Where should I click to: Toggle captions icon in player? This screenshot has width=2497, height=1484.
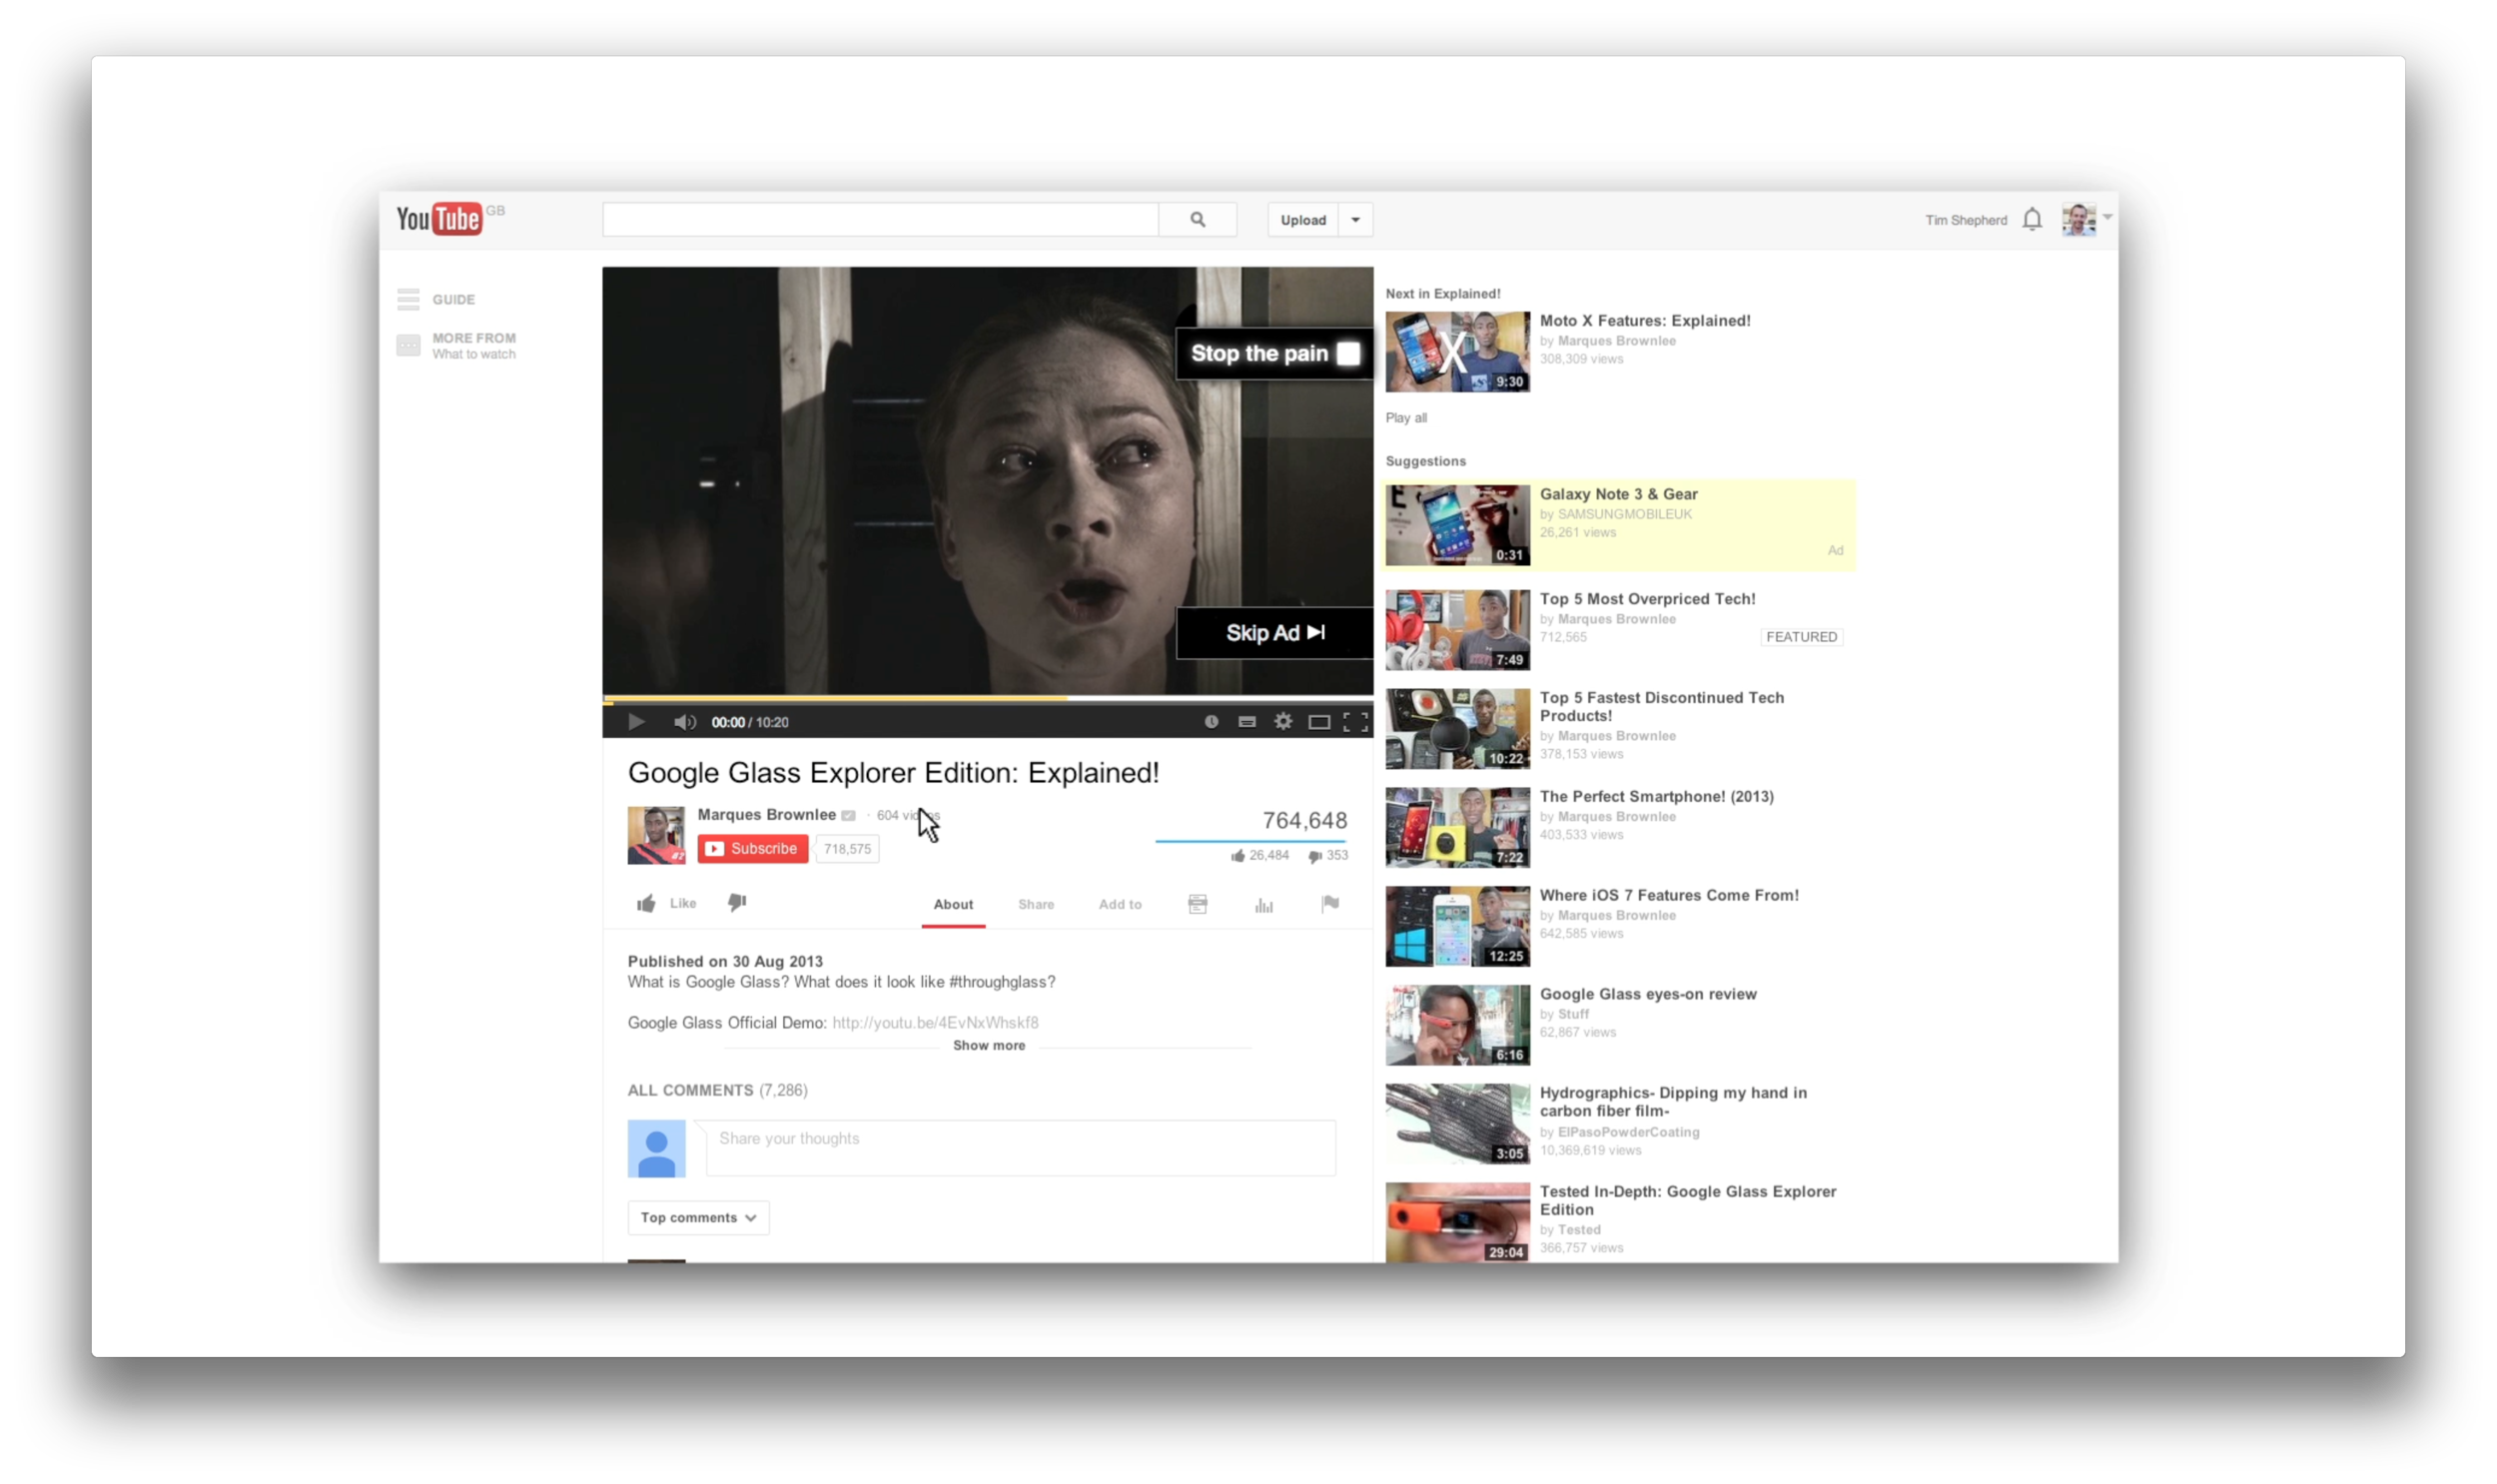click(x=1246, y=721)
